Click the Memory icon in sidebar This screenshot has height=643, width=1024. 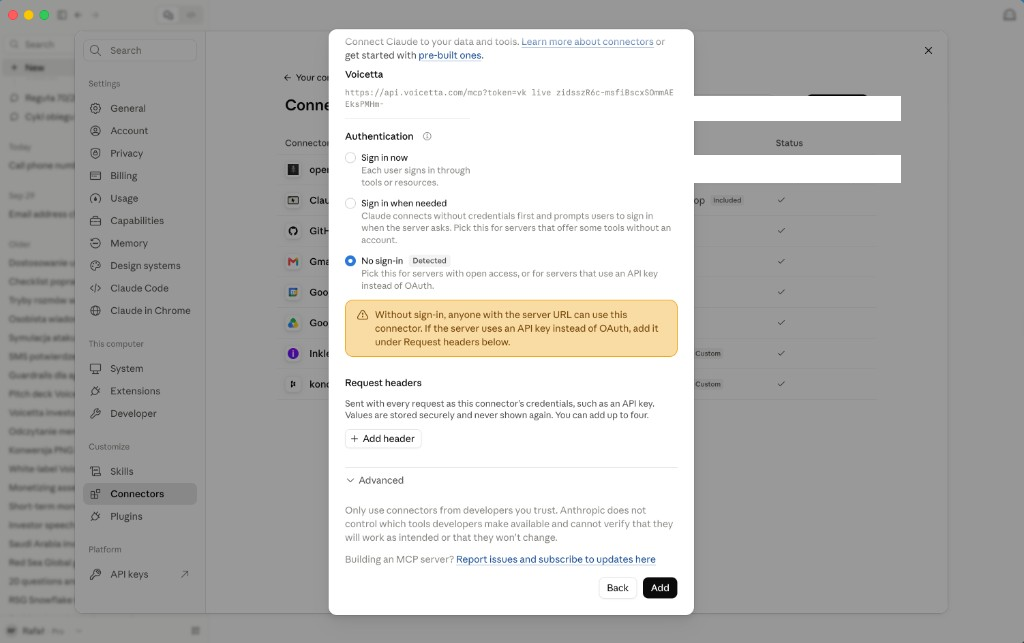coord(95,243)
